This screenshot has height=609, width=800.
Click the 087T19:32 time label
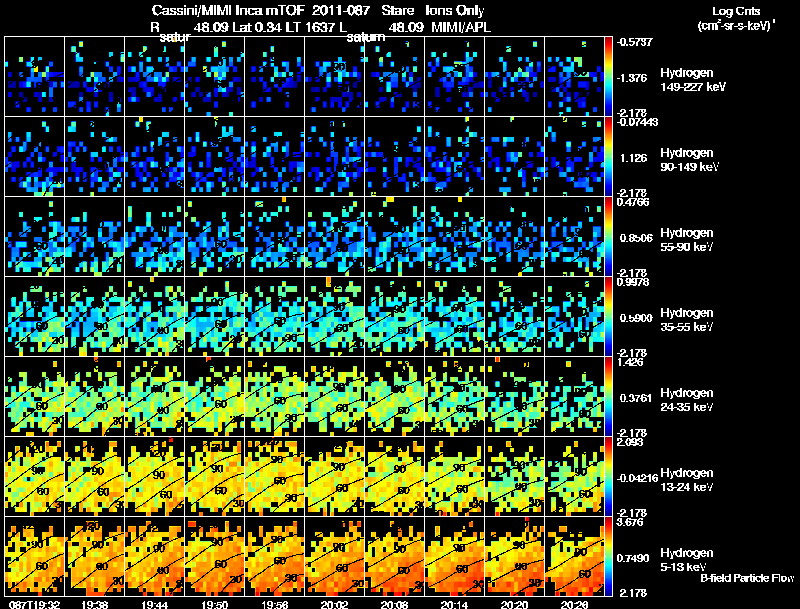click(x=34, y=604)
